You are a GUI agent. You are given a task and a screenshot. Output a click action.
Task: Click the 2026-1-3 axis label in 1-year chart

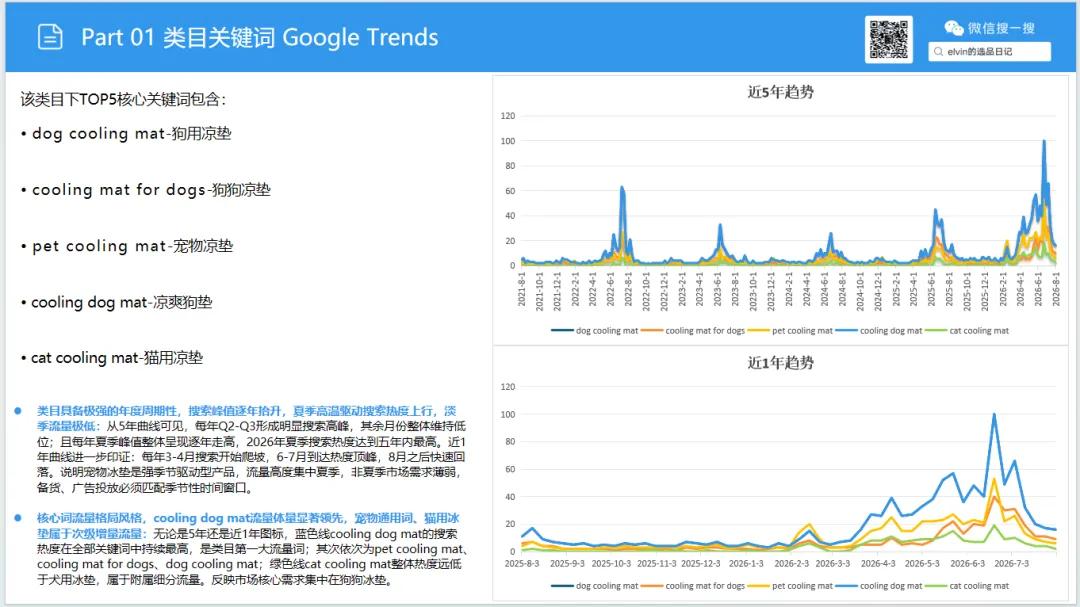pos(746,564)
